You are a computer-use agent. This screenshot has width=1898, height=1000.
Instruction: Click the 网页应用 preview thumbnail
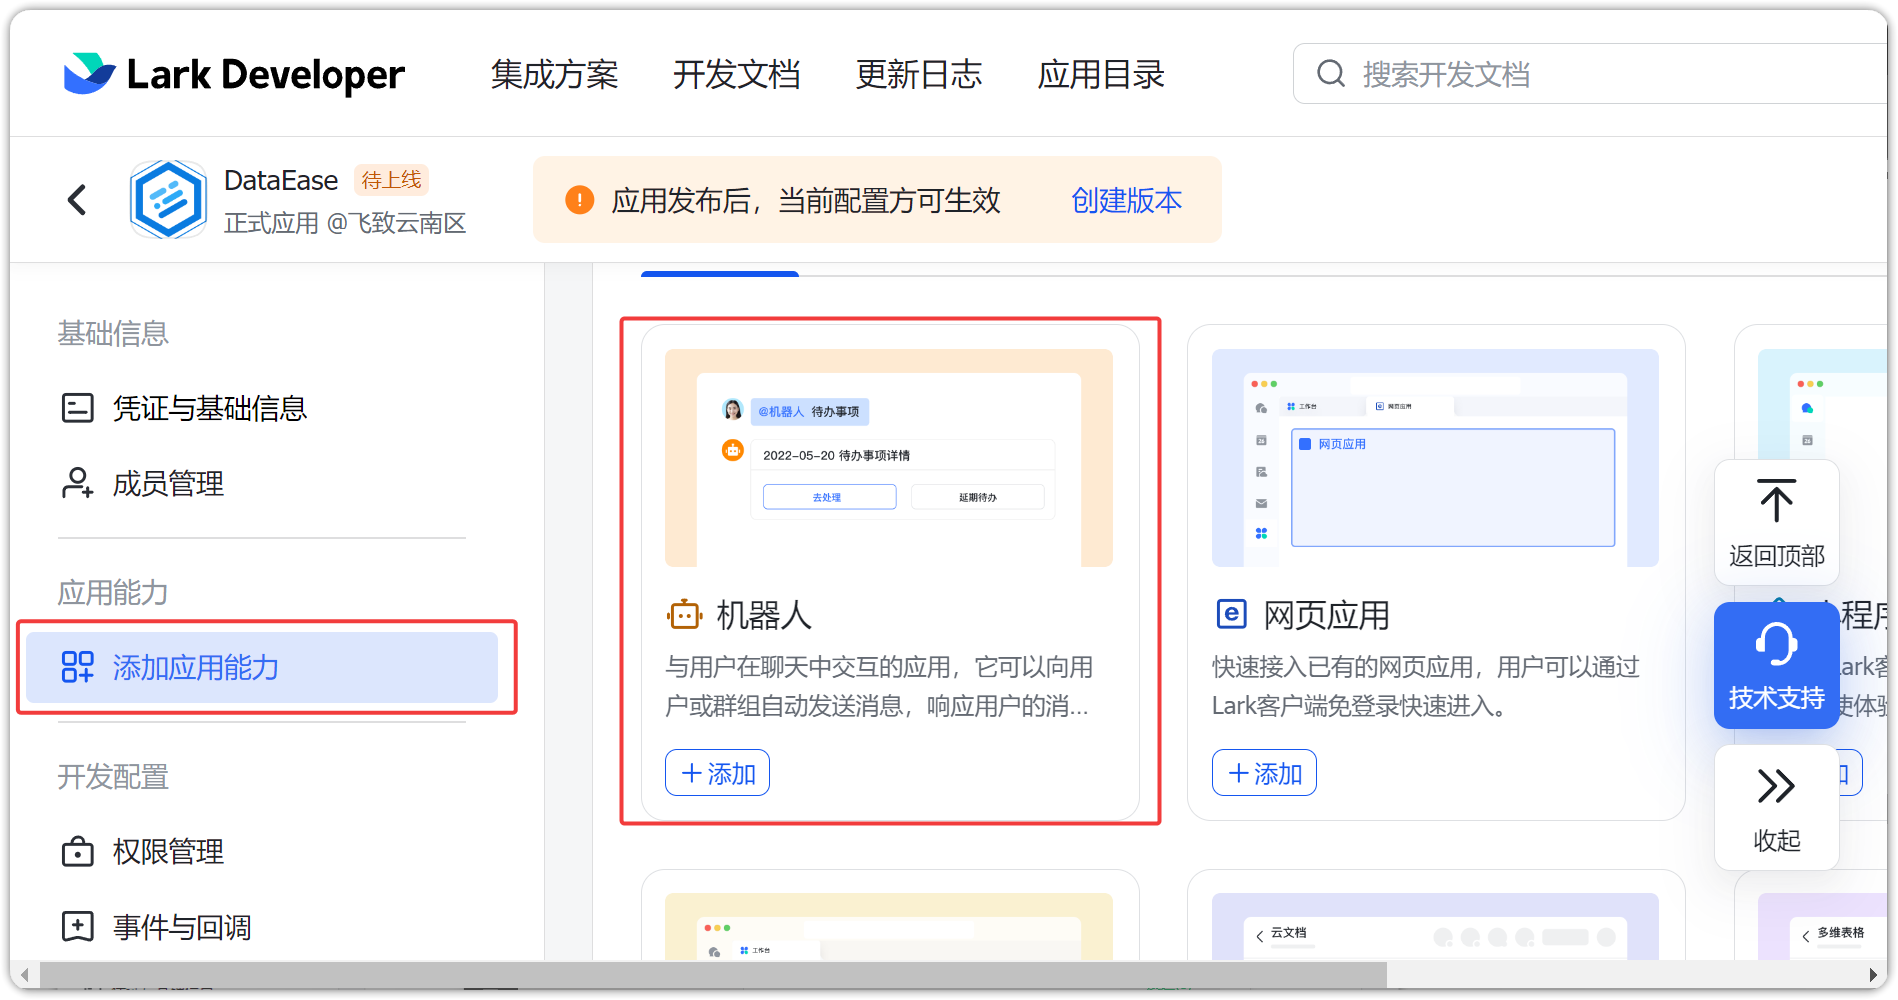[x=1435, y=458]
